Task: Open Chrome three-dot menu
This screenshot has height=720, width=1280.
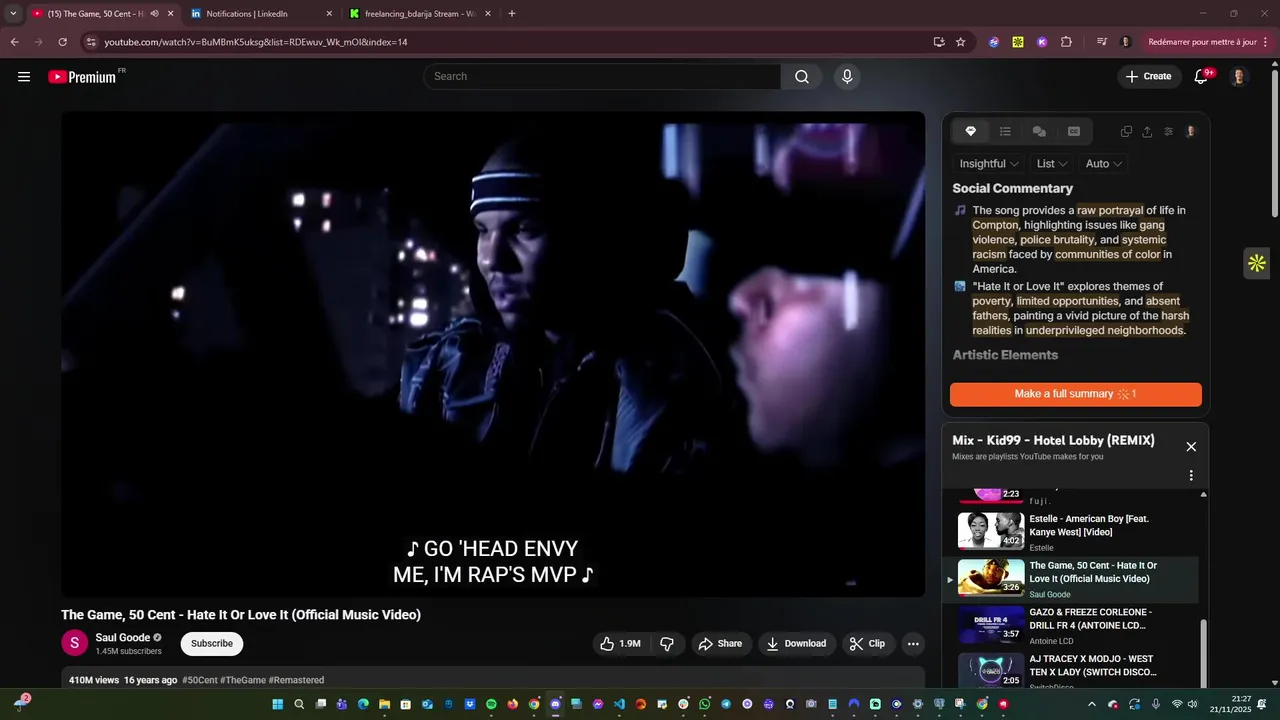Action: [x=1268, y=42]
